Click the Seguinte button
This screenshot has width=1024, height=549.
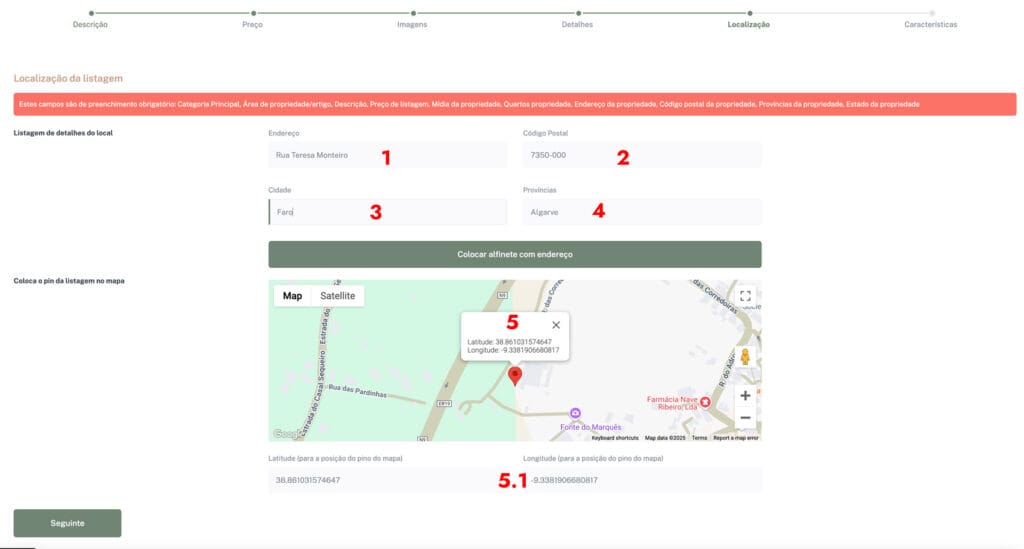67,523
